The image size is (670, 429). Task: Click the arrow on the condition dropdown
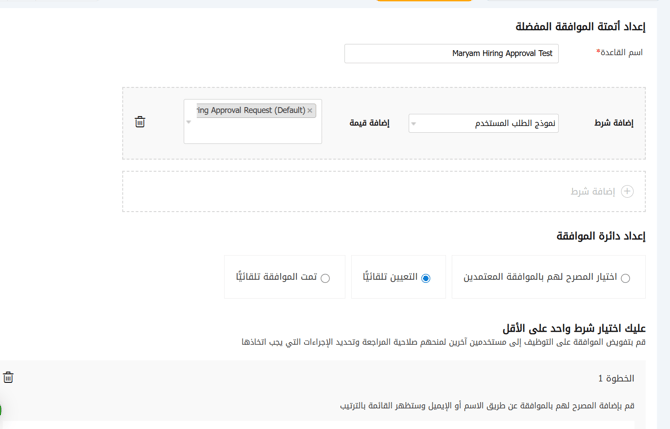coord(414,124)
